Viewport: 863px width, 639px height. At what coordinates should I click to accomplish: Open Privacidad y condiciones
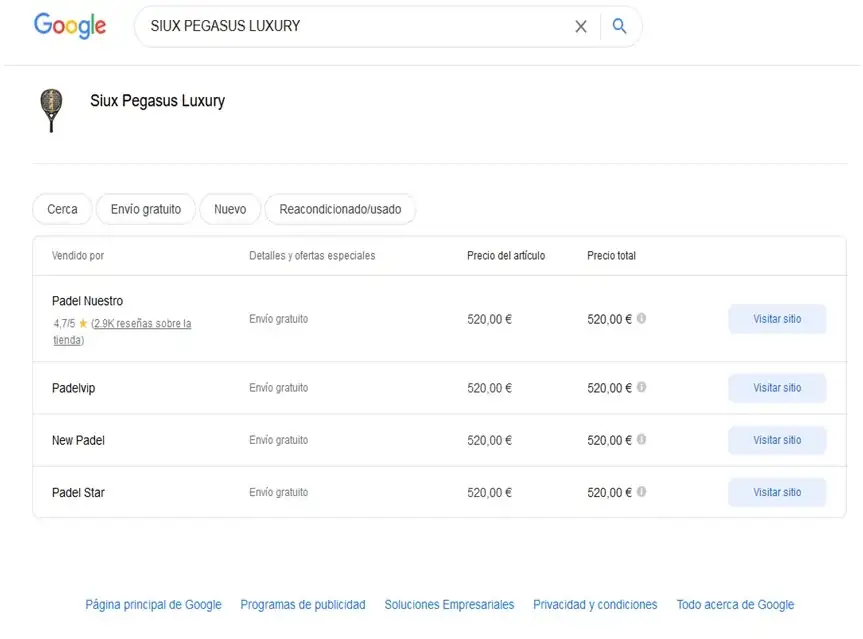[x=595, y=604]
